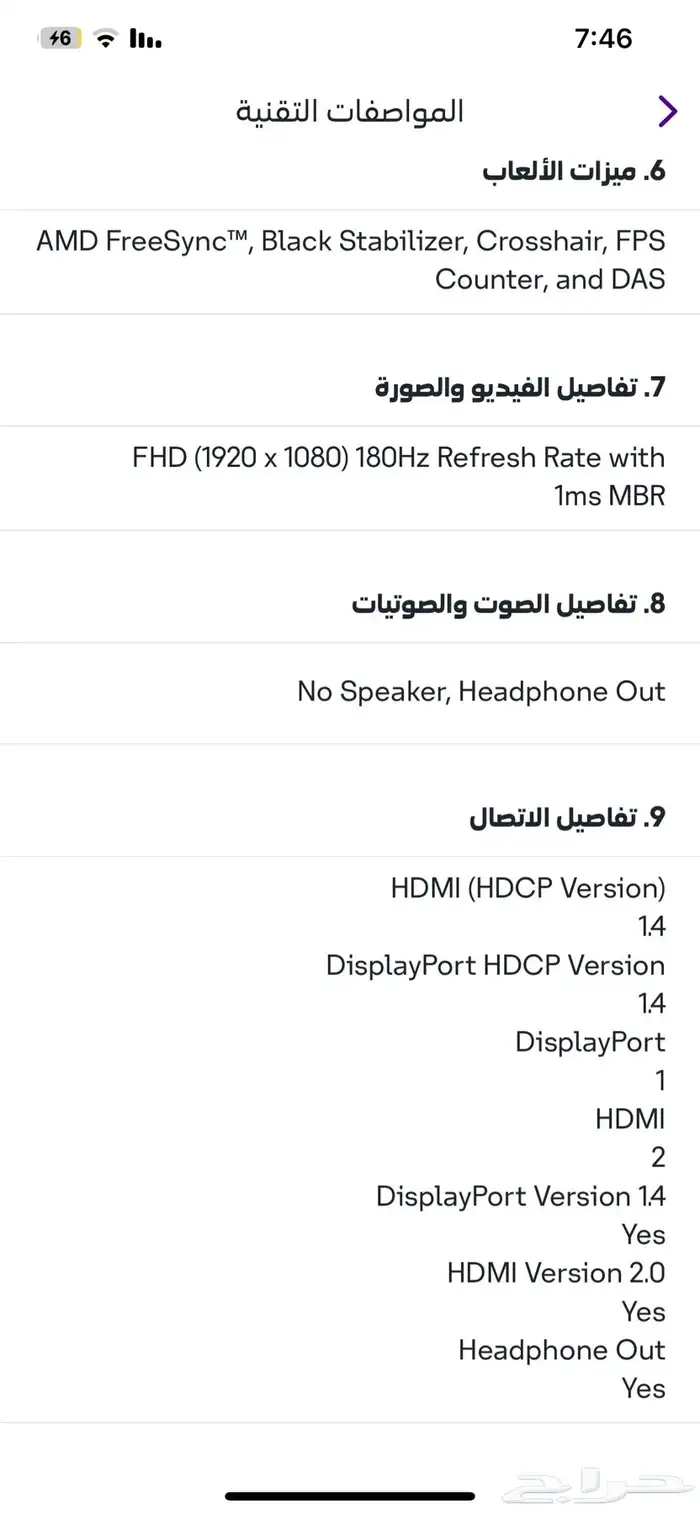Tap the purple back chevron arrow
This screenshot has width=700, height=1514.
coord(667,111)
